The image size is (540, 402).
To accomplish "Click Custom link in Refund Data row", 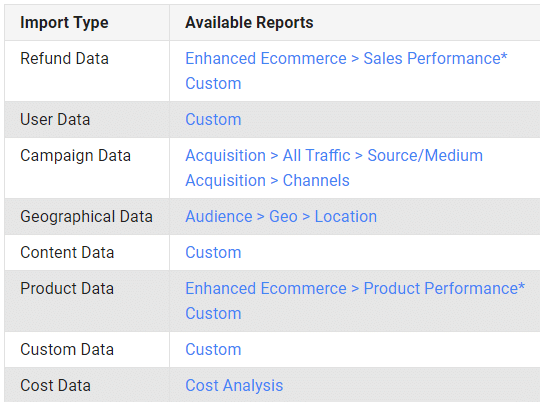I will point(213,84).
